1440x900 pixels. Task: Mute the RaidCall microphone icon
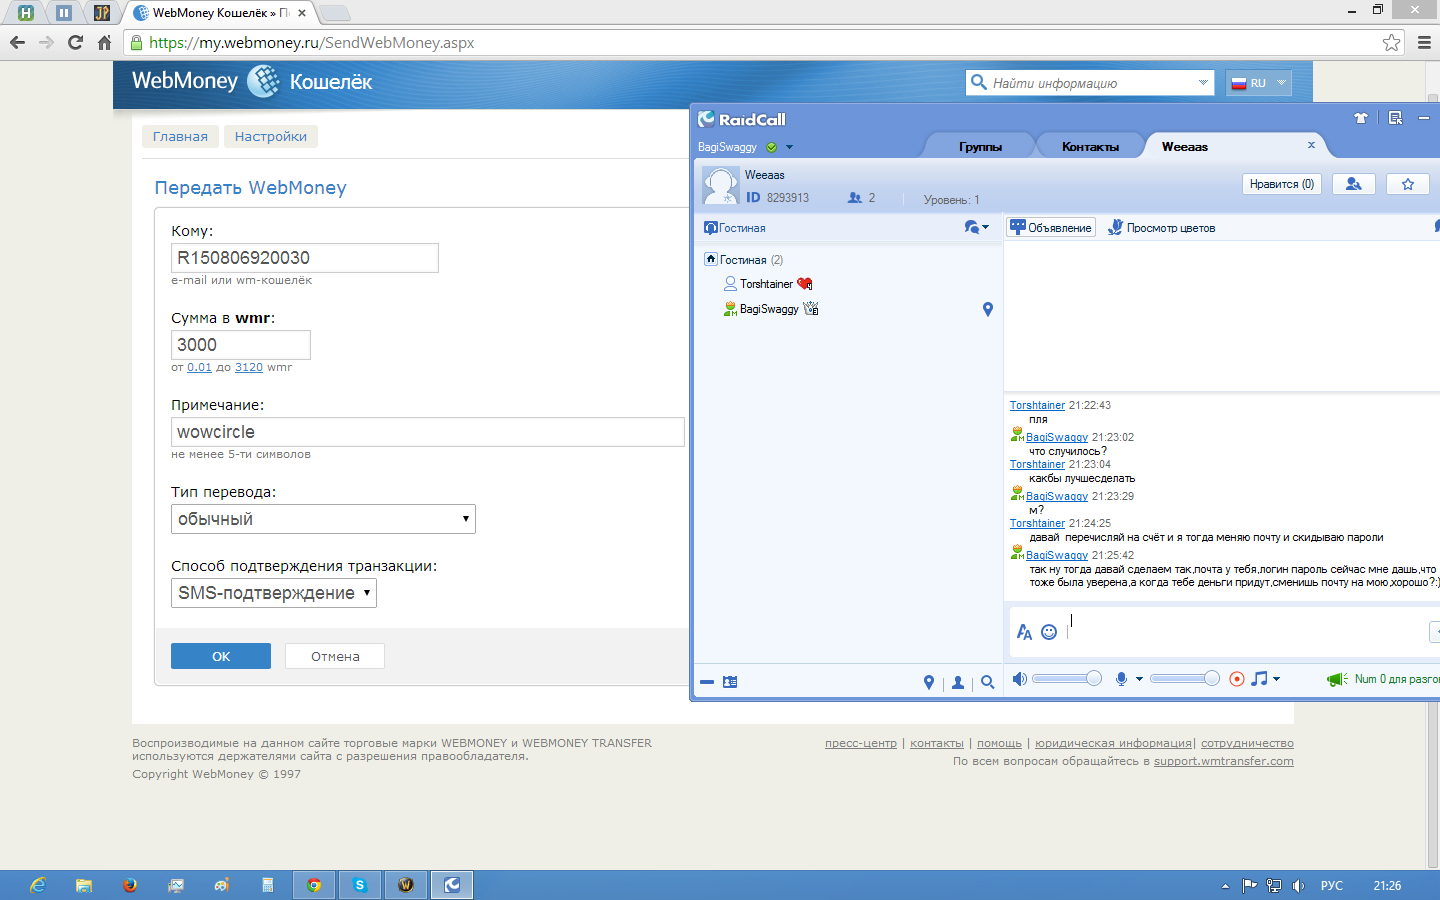pyautogui.click(x=1122, y=679)
